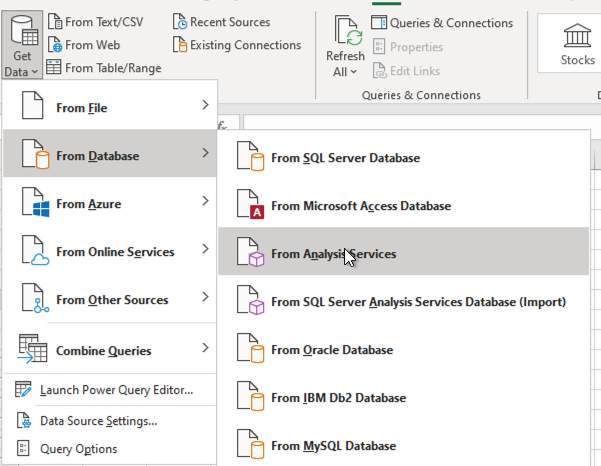This screenshot has width=601, height=466.
Task: Expand the From File submenu arrow
Action: [205, 105]
